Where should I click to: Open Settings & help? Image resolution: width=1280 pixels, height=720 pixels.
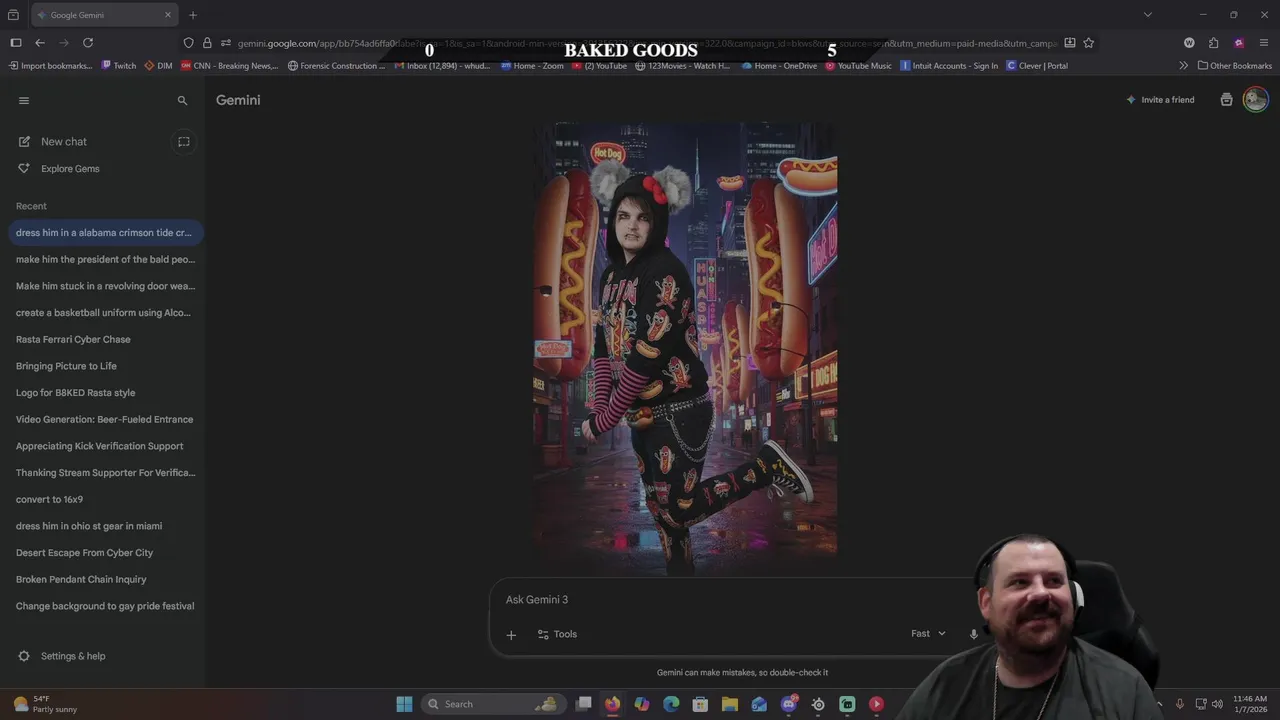(62, 657)
